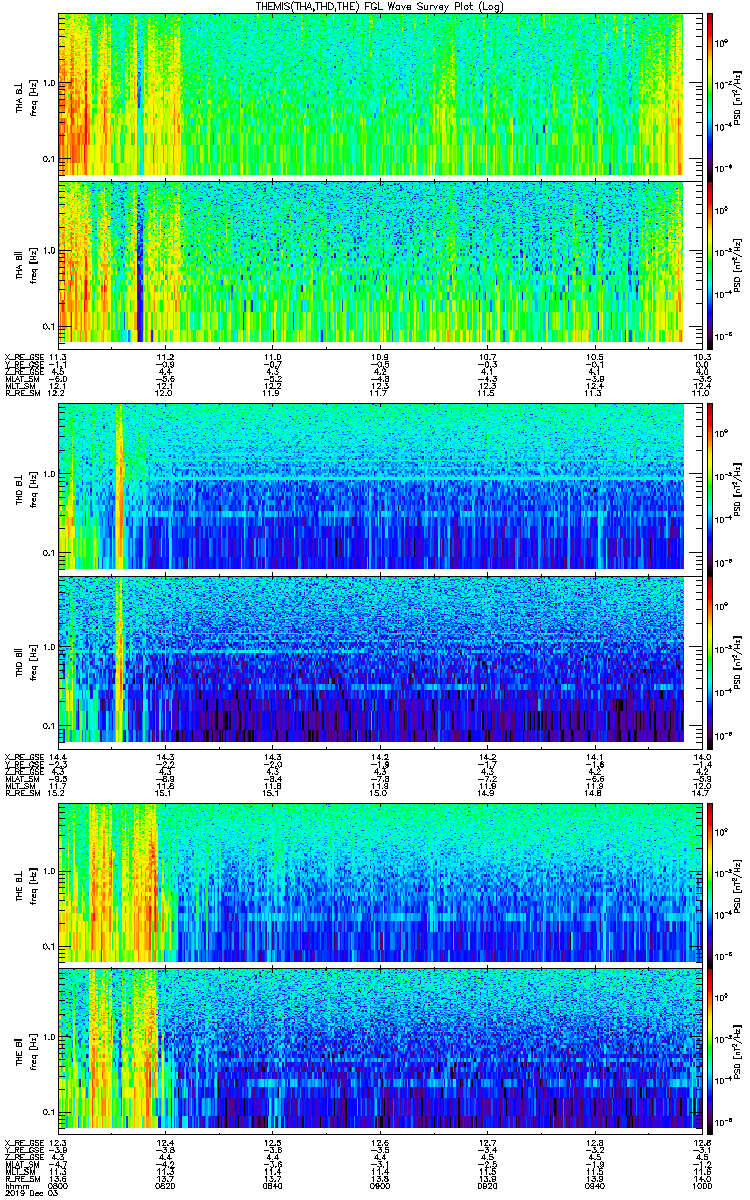Click the 0820 time tick label
The height and width of the screenshot is (1200, 750).
[x=166, y=1187]
